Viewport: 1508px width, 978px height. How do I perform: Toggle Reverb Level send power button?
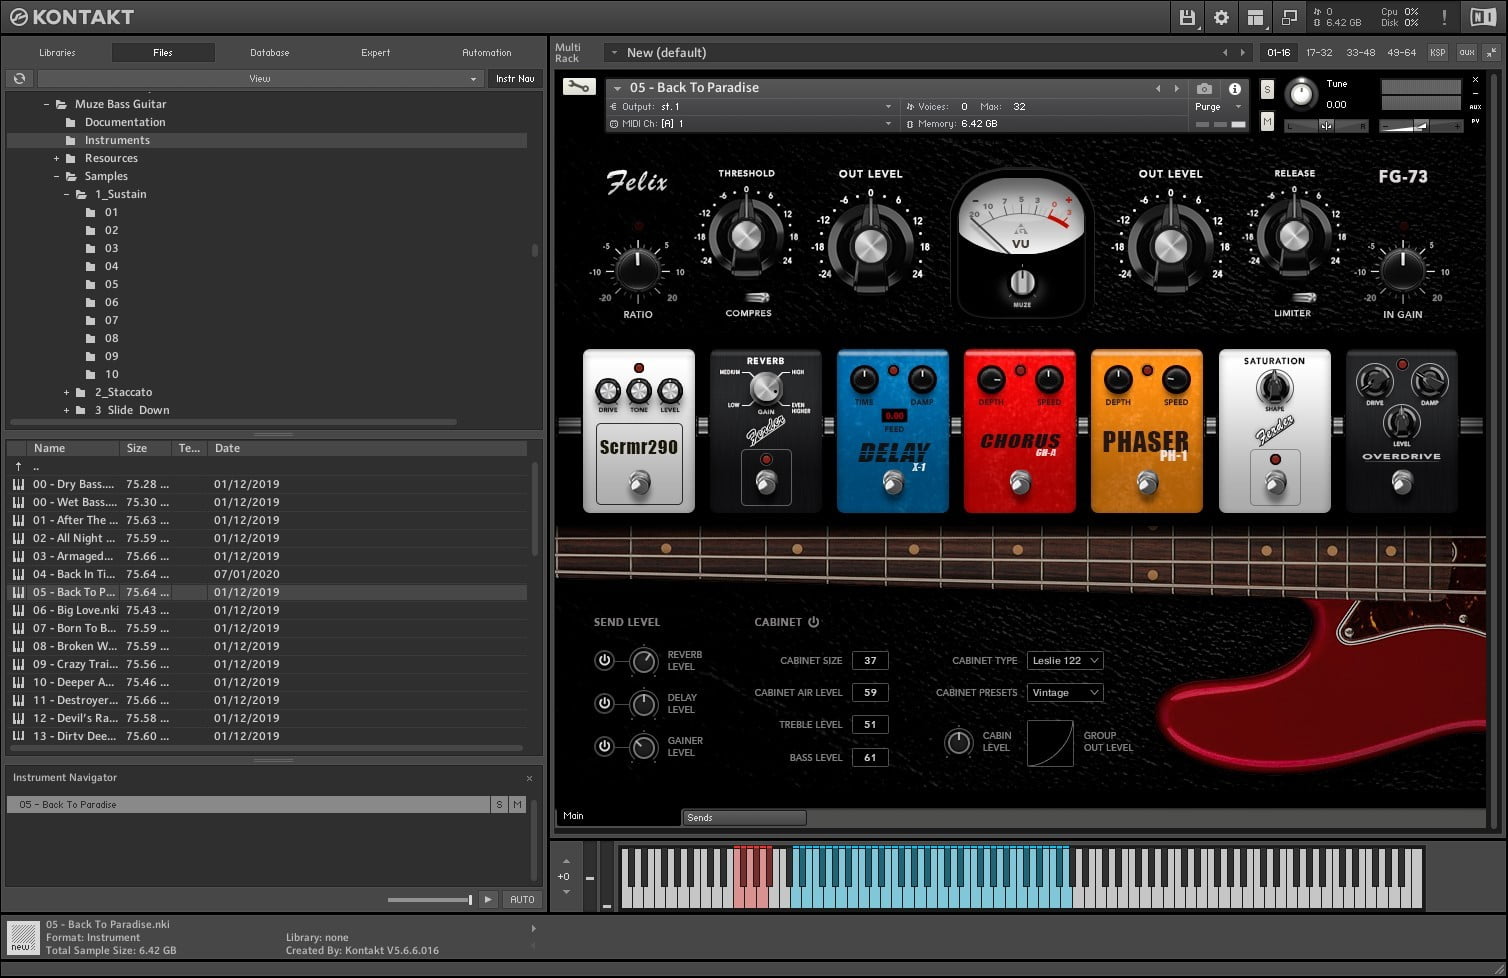[x=604, y=660]
